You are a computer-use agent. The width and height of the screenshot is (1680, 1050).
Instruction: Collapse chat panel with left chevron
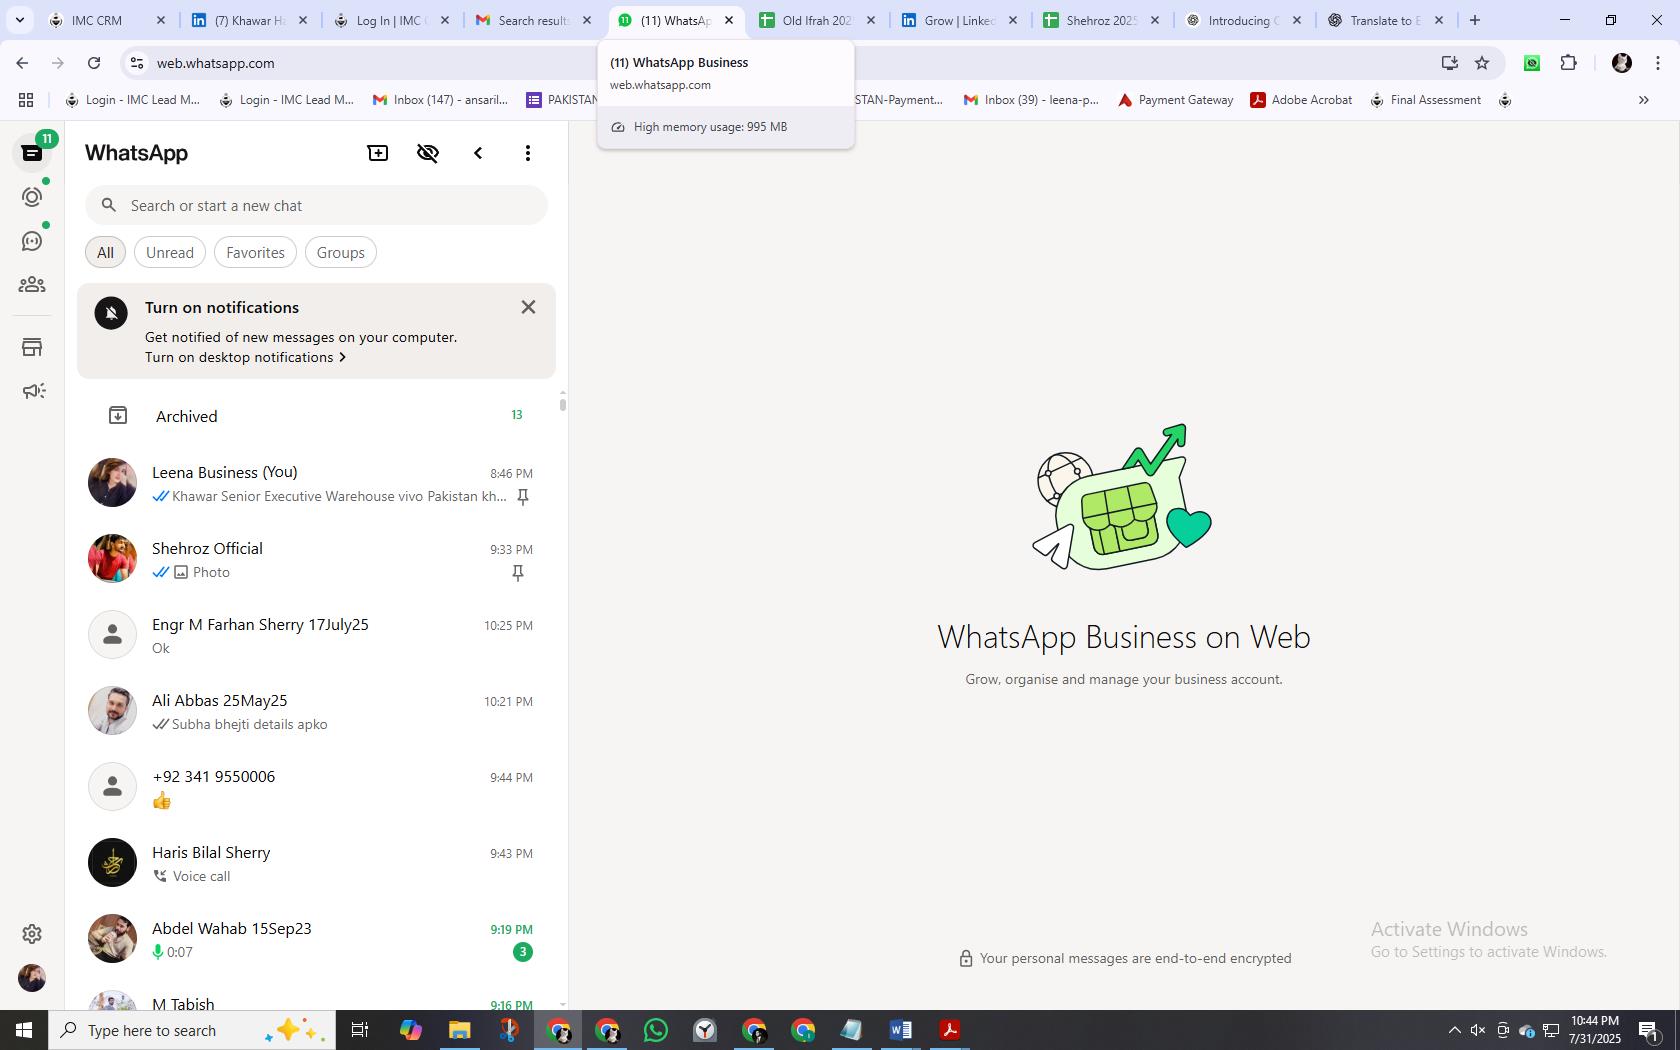[x=478, y=153]
